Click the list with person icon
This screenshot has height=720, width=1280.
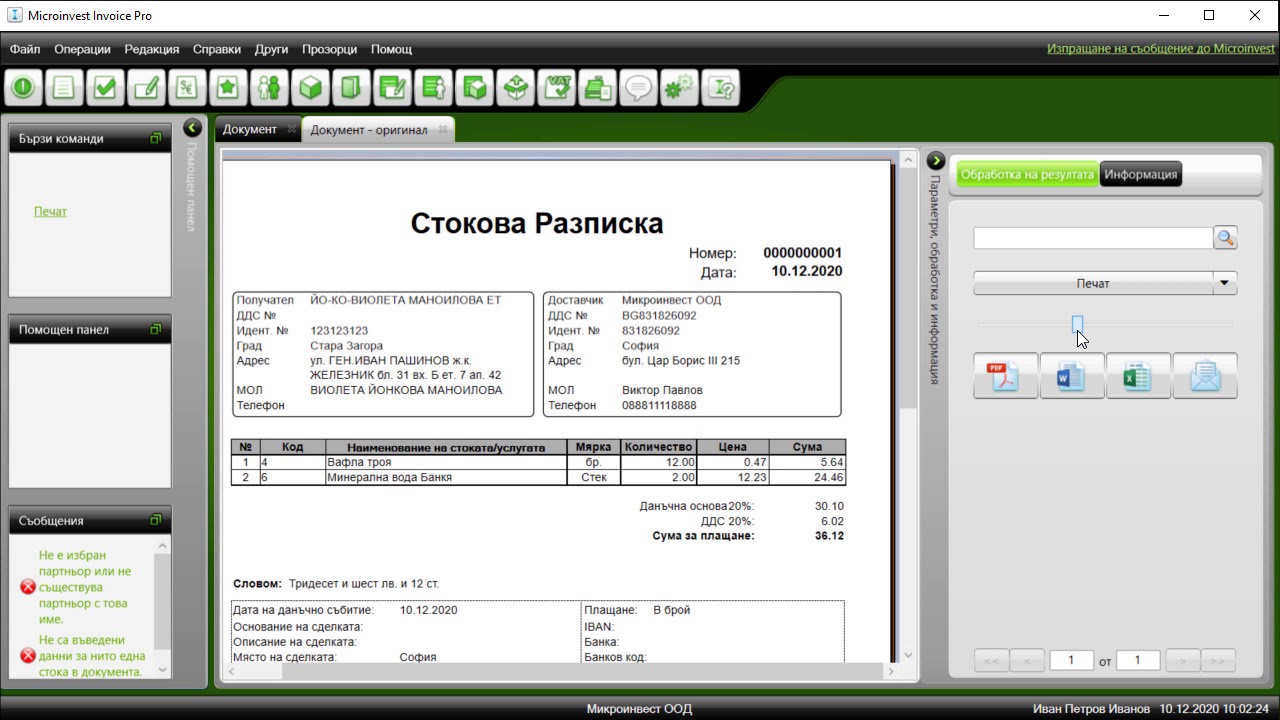point(433,88)
